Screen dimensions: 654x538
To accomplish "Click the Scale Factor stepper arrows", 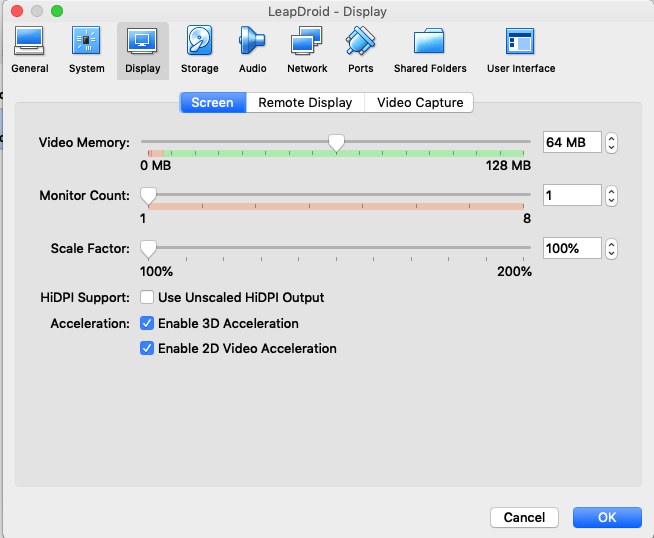I will (x=611, y=249).
